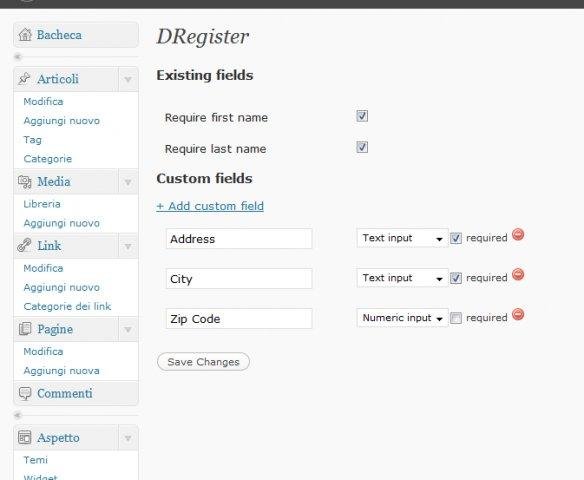Viewport: 584px width, 480px height.
Task: Open the Media menu
Action: (54, 182)
